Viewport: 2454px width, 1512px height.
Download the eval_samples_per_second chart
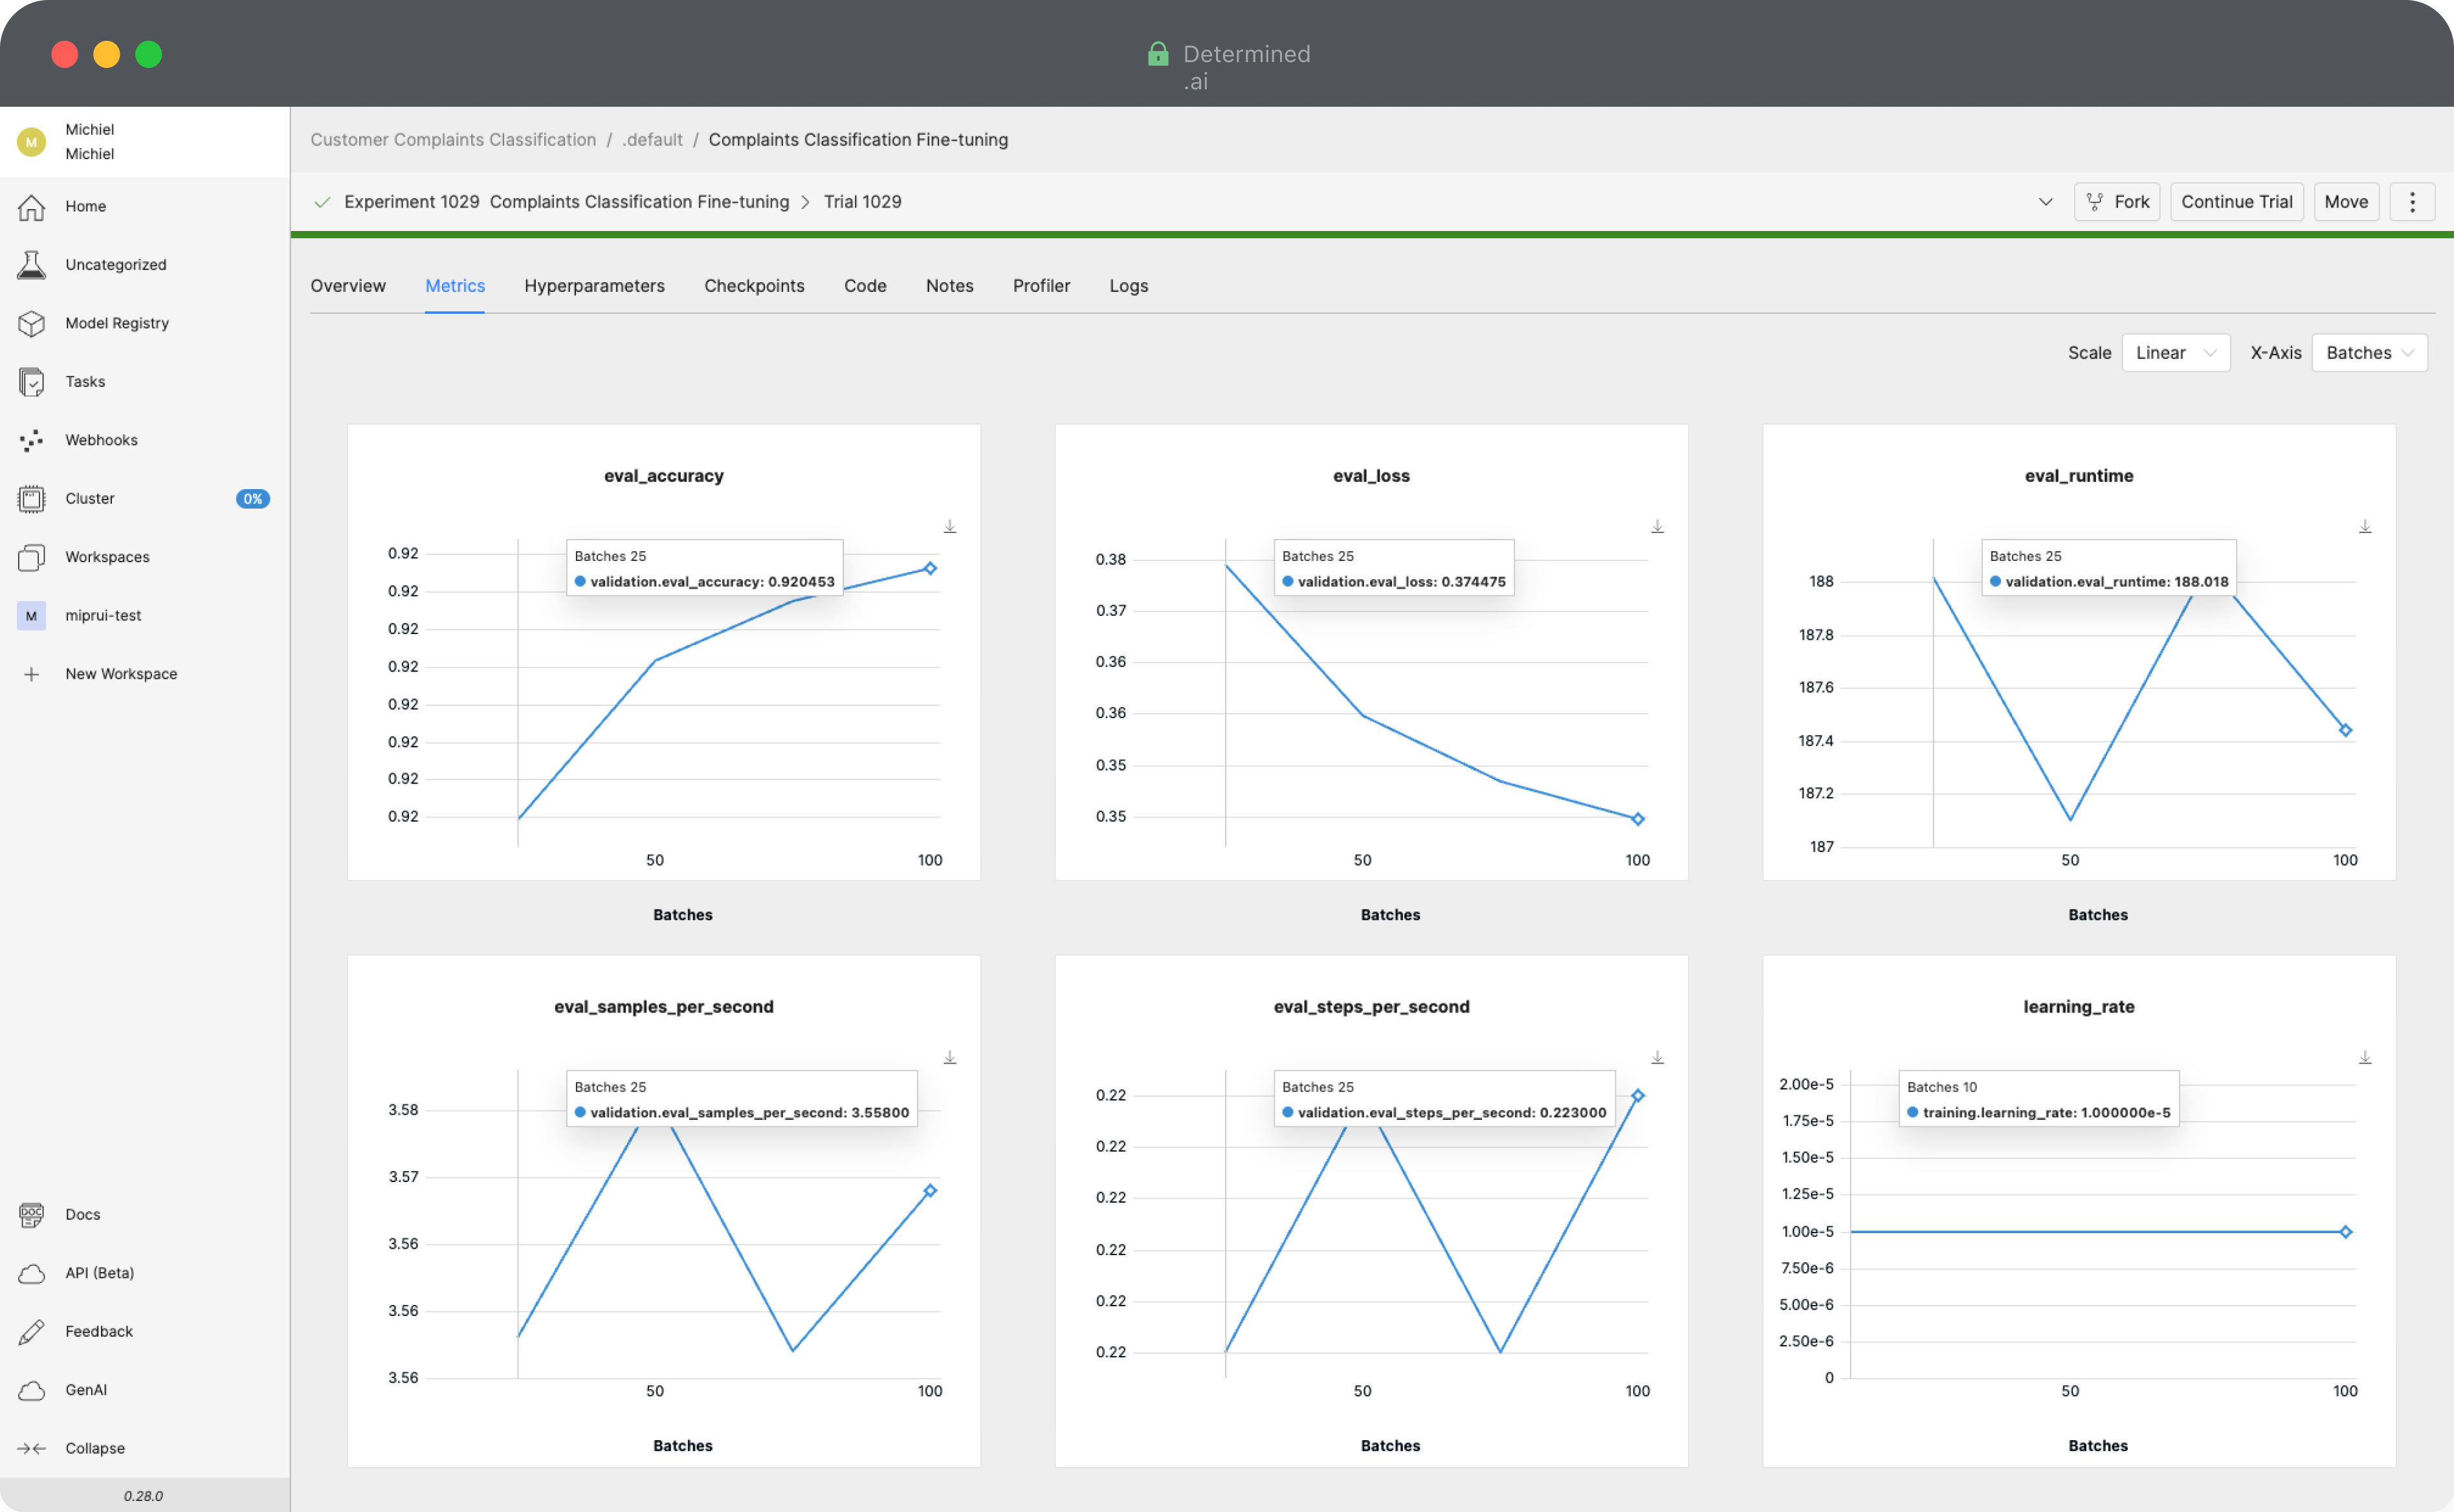click(950, 1058)
